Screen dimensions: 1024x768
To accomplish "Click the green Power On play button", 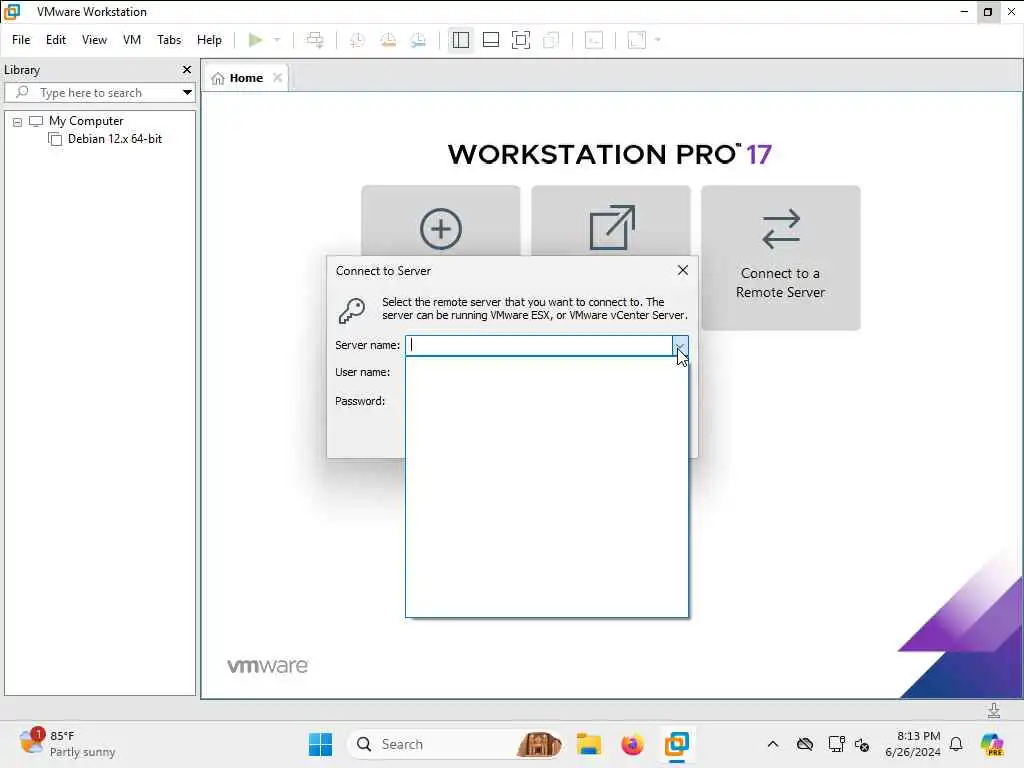I will [255, 40].
